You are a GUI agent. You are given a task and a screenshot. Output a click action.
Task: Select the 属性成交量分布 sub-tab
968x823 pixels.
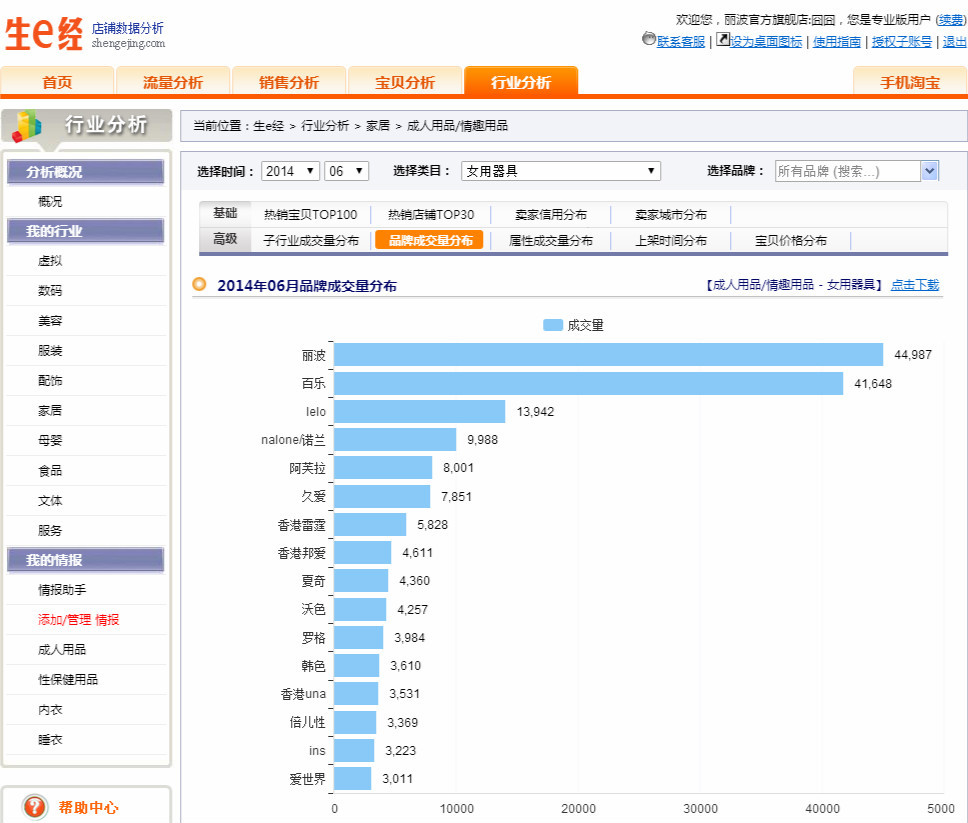(550, 240)
